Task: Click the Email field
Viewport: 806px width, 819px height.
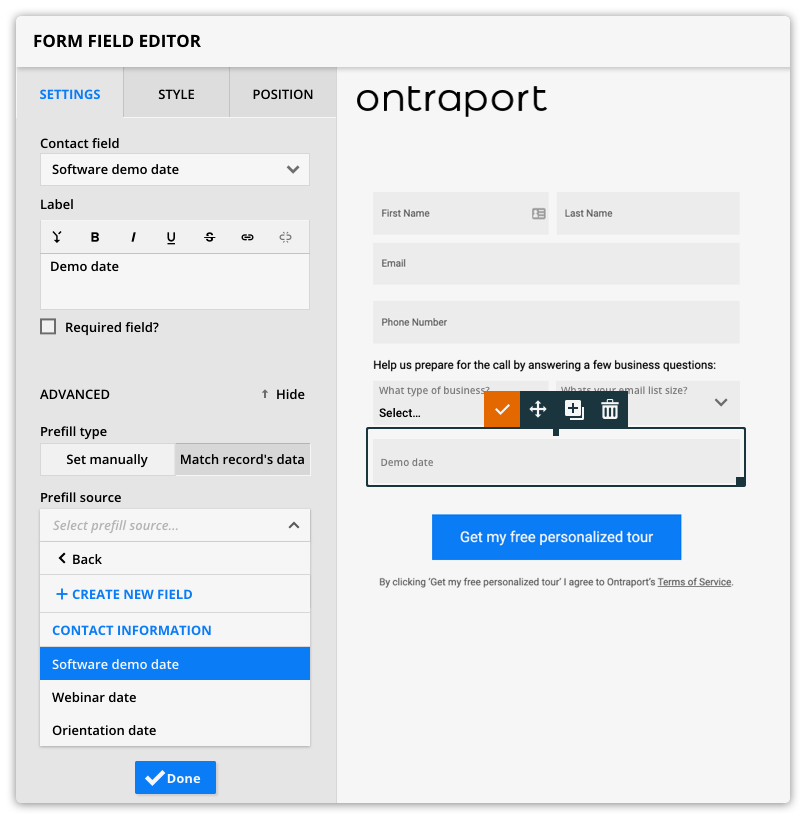Action: coord(556,263)
